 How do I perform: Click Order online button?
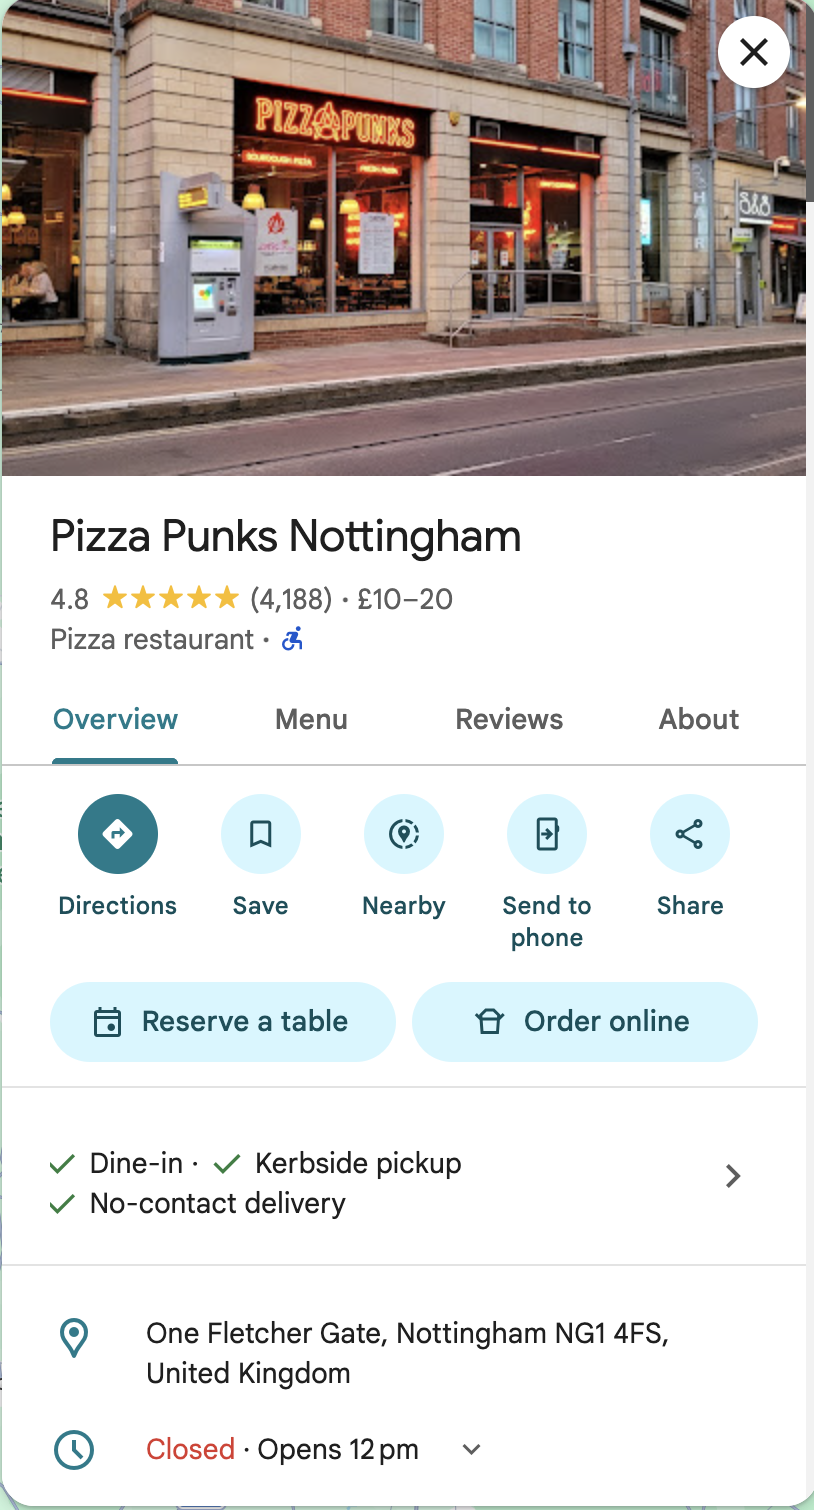click(585, 1022)
